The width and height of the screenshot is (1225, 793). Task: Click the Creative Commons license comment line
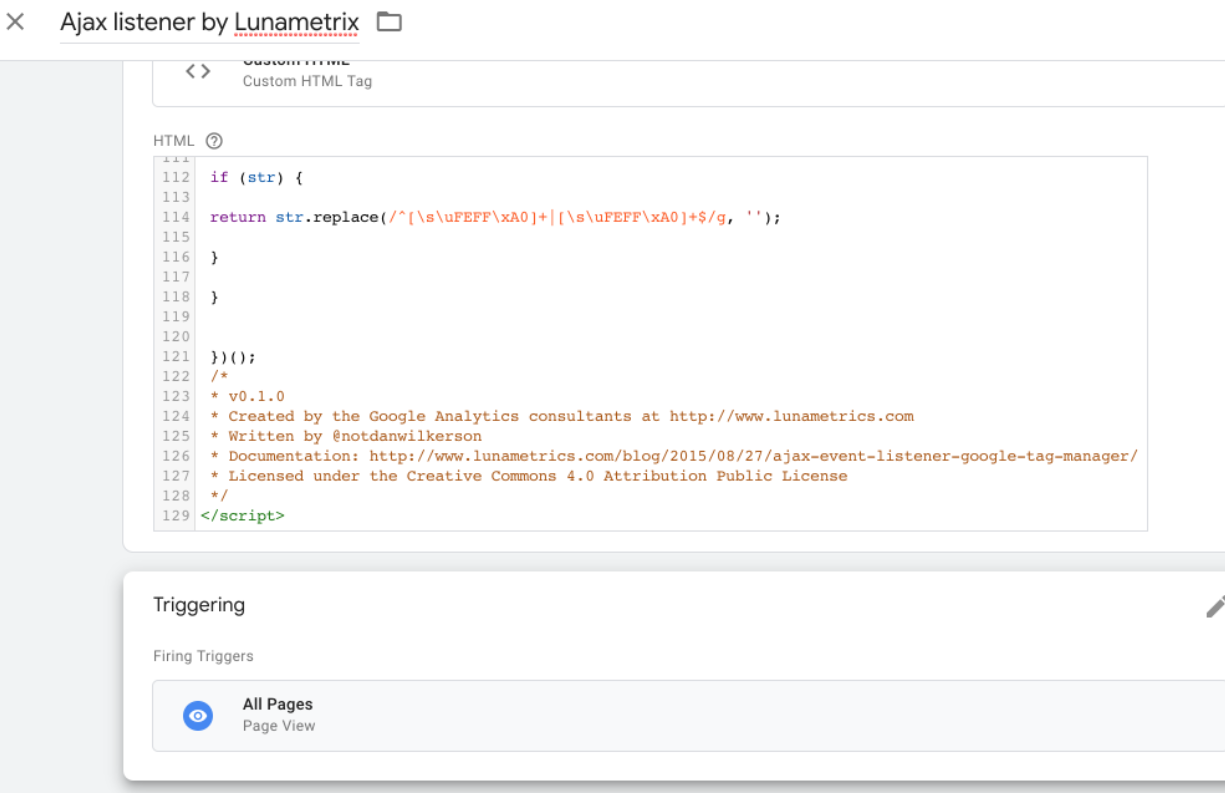[x=529, y=476]
